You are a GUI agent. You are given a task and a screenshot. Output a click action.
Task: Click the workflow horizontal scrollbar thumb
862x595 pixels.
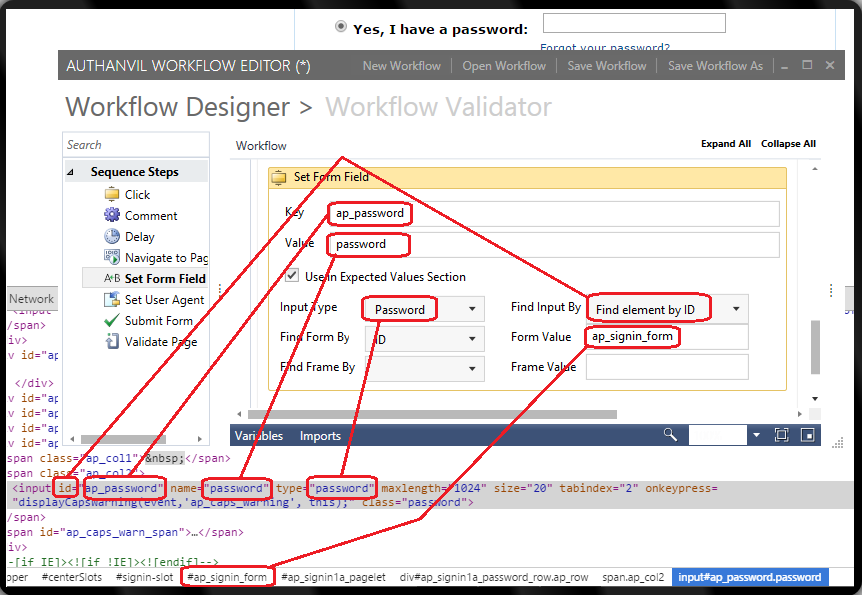[432, 414]
